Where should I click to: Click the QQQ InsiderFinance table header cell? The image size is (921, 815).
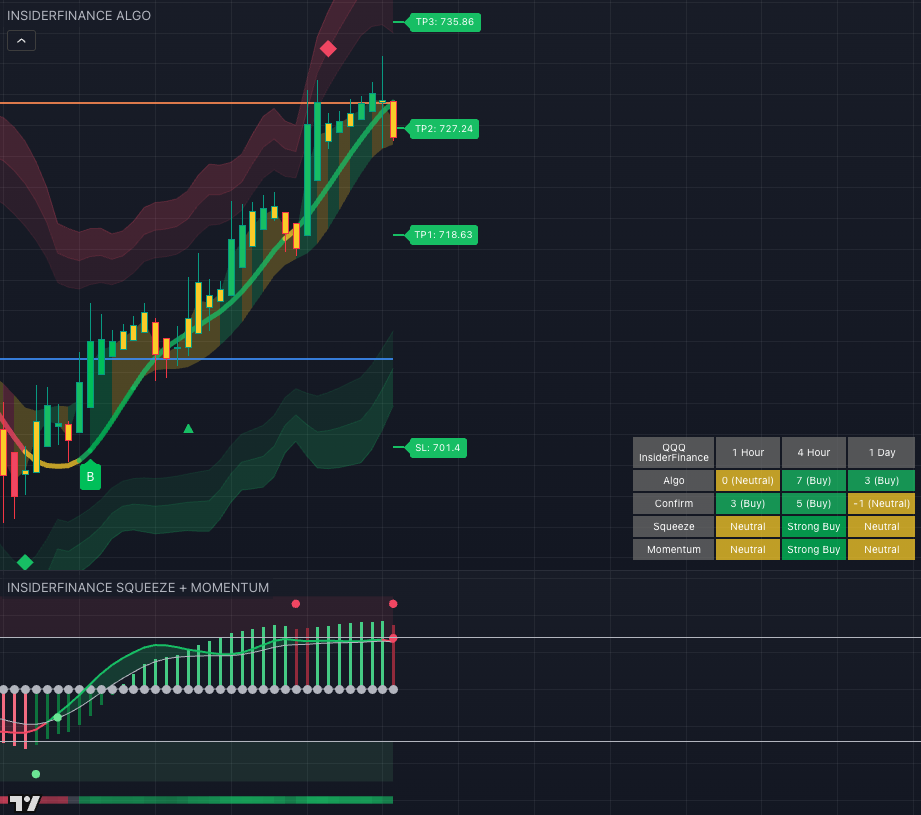pyautogui.click(x=674, y=453)
